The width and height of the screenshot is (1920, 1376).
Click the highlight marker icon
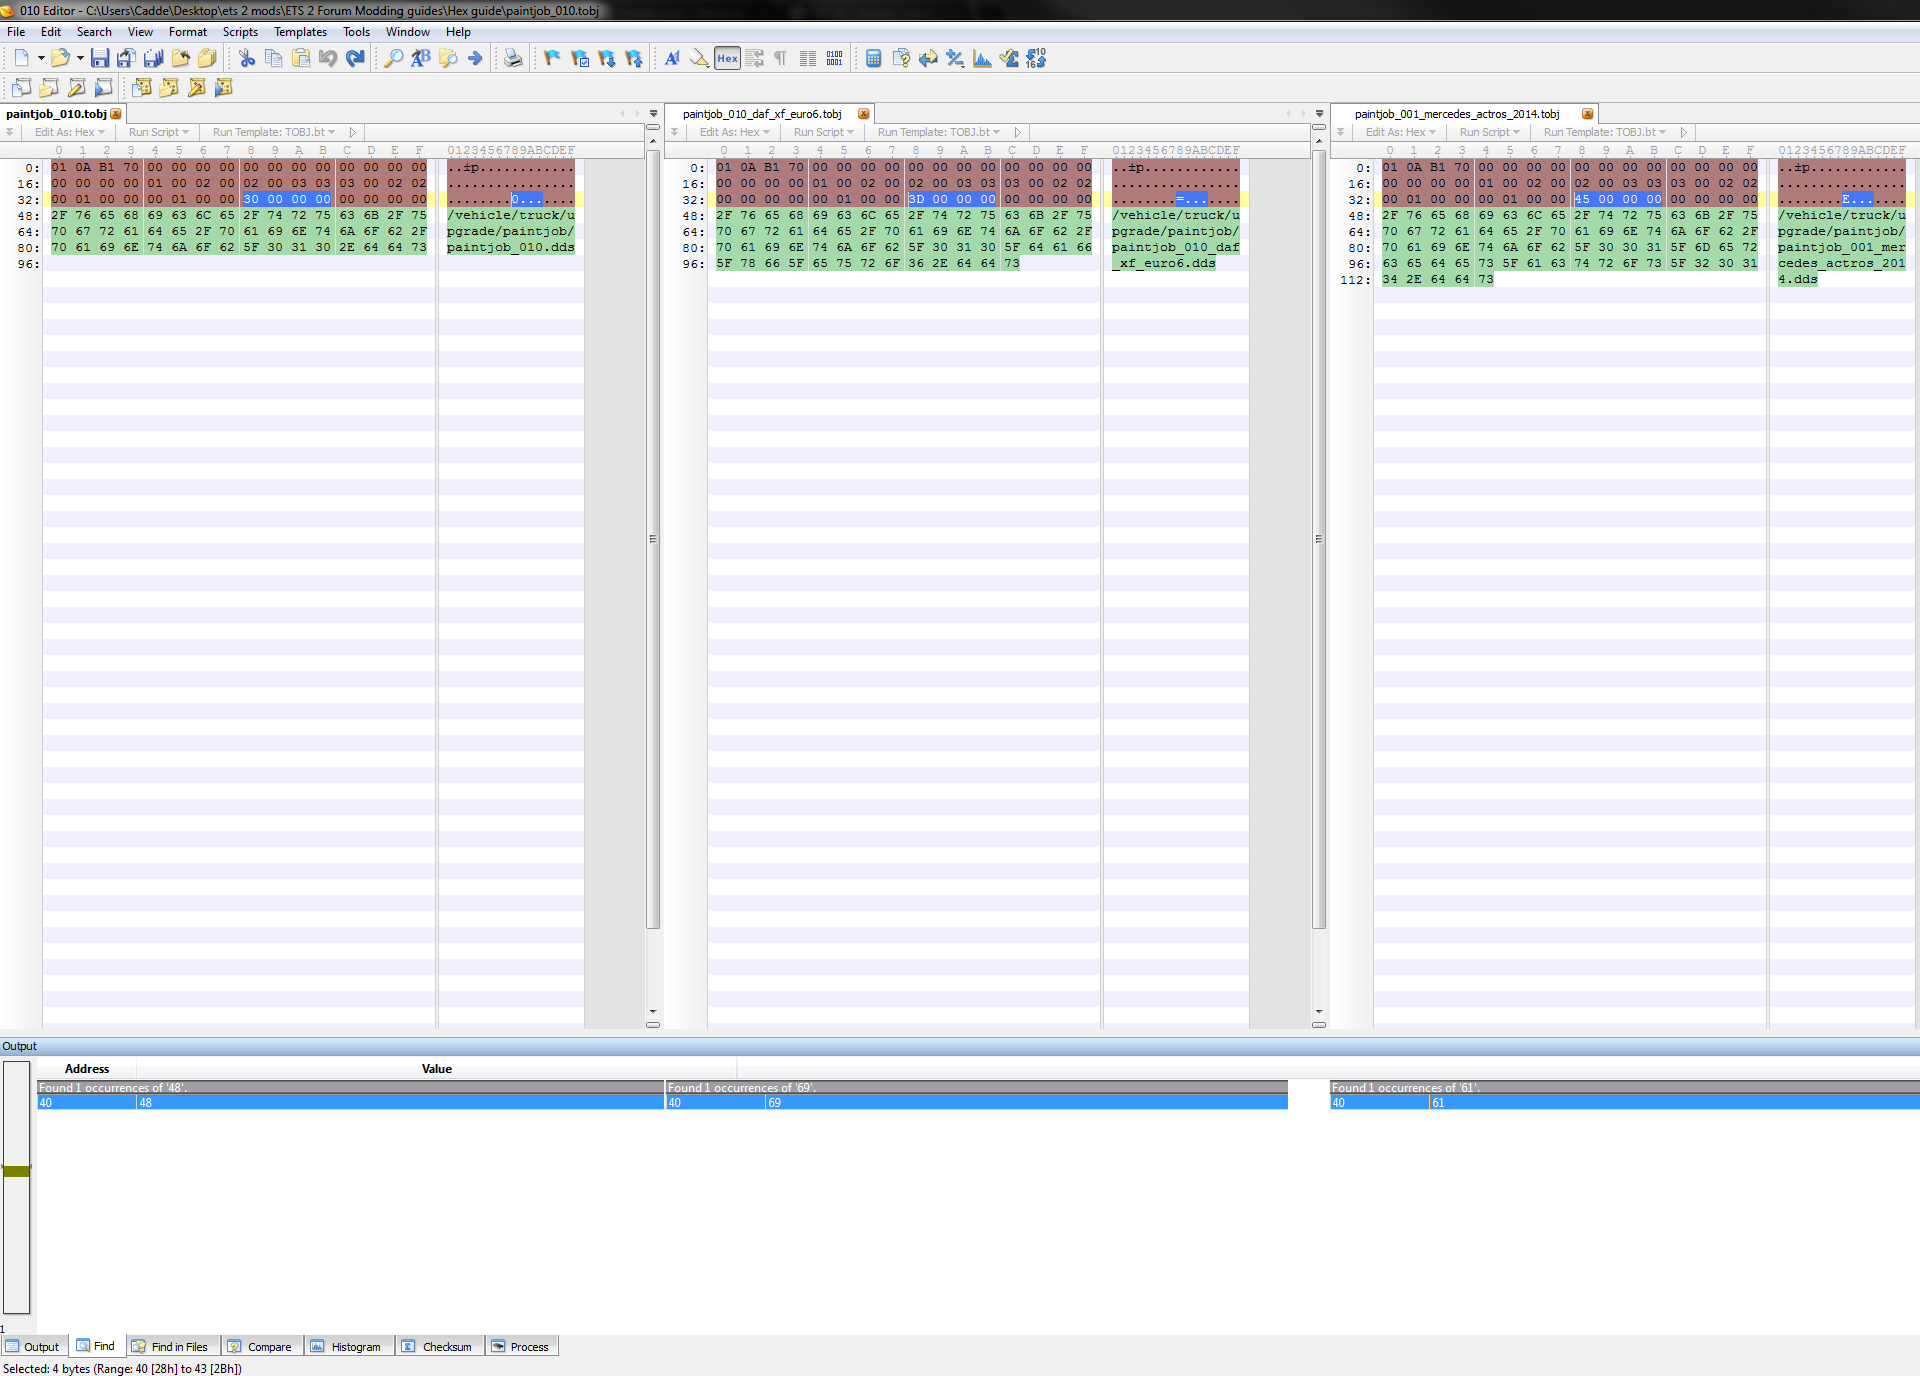pyautogui.click(x=699, y=58)
